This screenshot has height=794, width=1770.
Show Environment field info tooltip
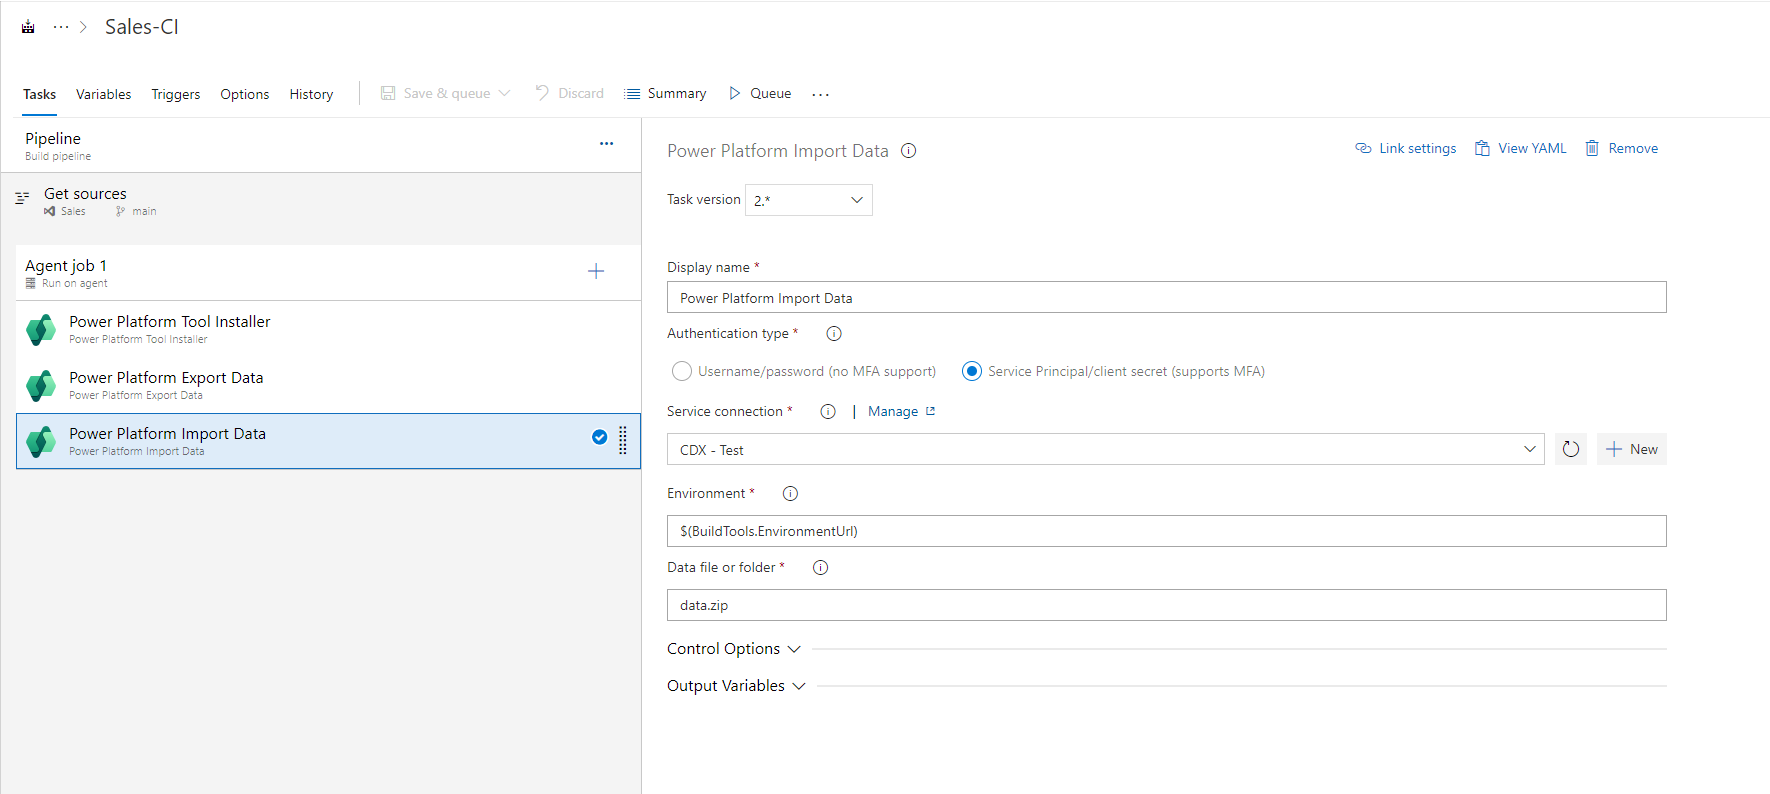coord(790,494)
